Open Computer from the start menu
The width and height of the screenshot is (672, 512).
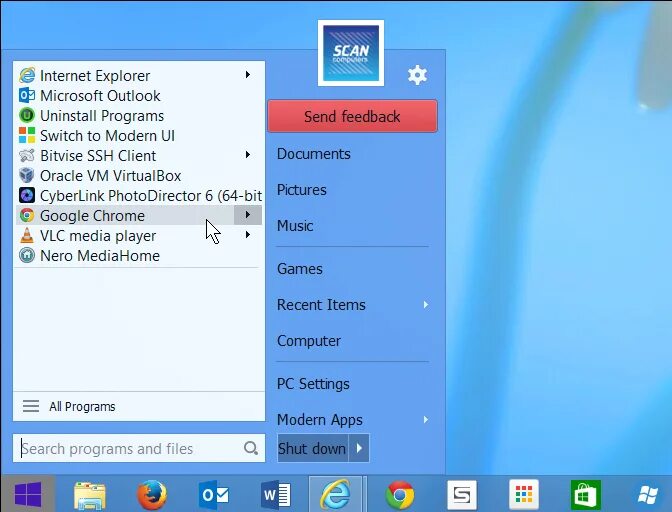[309, 341]
